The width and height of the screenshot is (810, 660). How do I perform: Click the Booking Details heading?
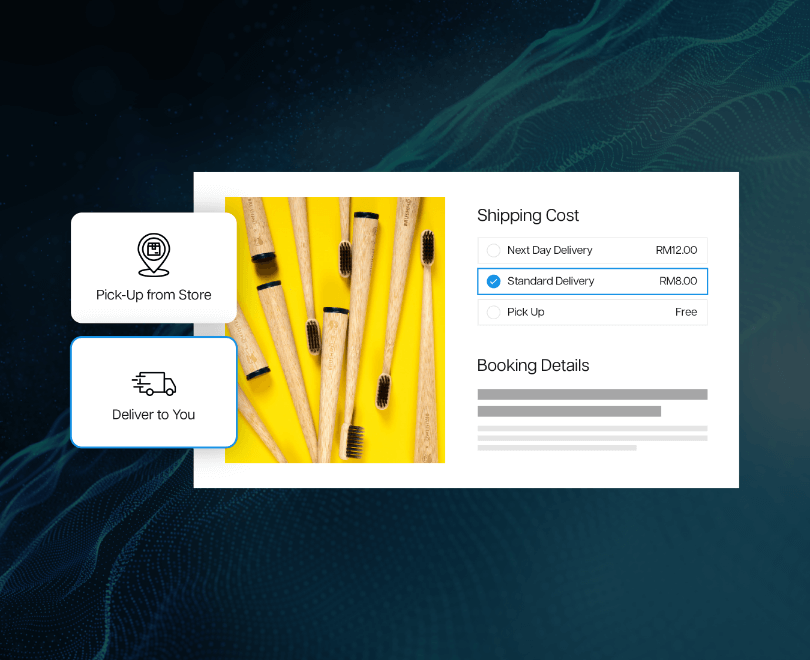(533, 365)
